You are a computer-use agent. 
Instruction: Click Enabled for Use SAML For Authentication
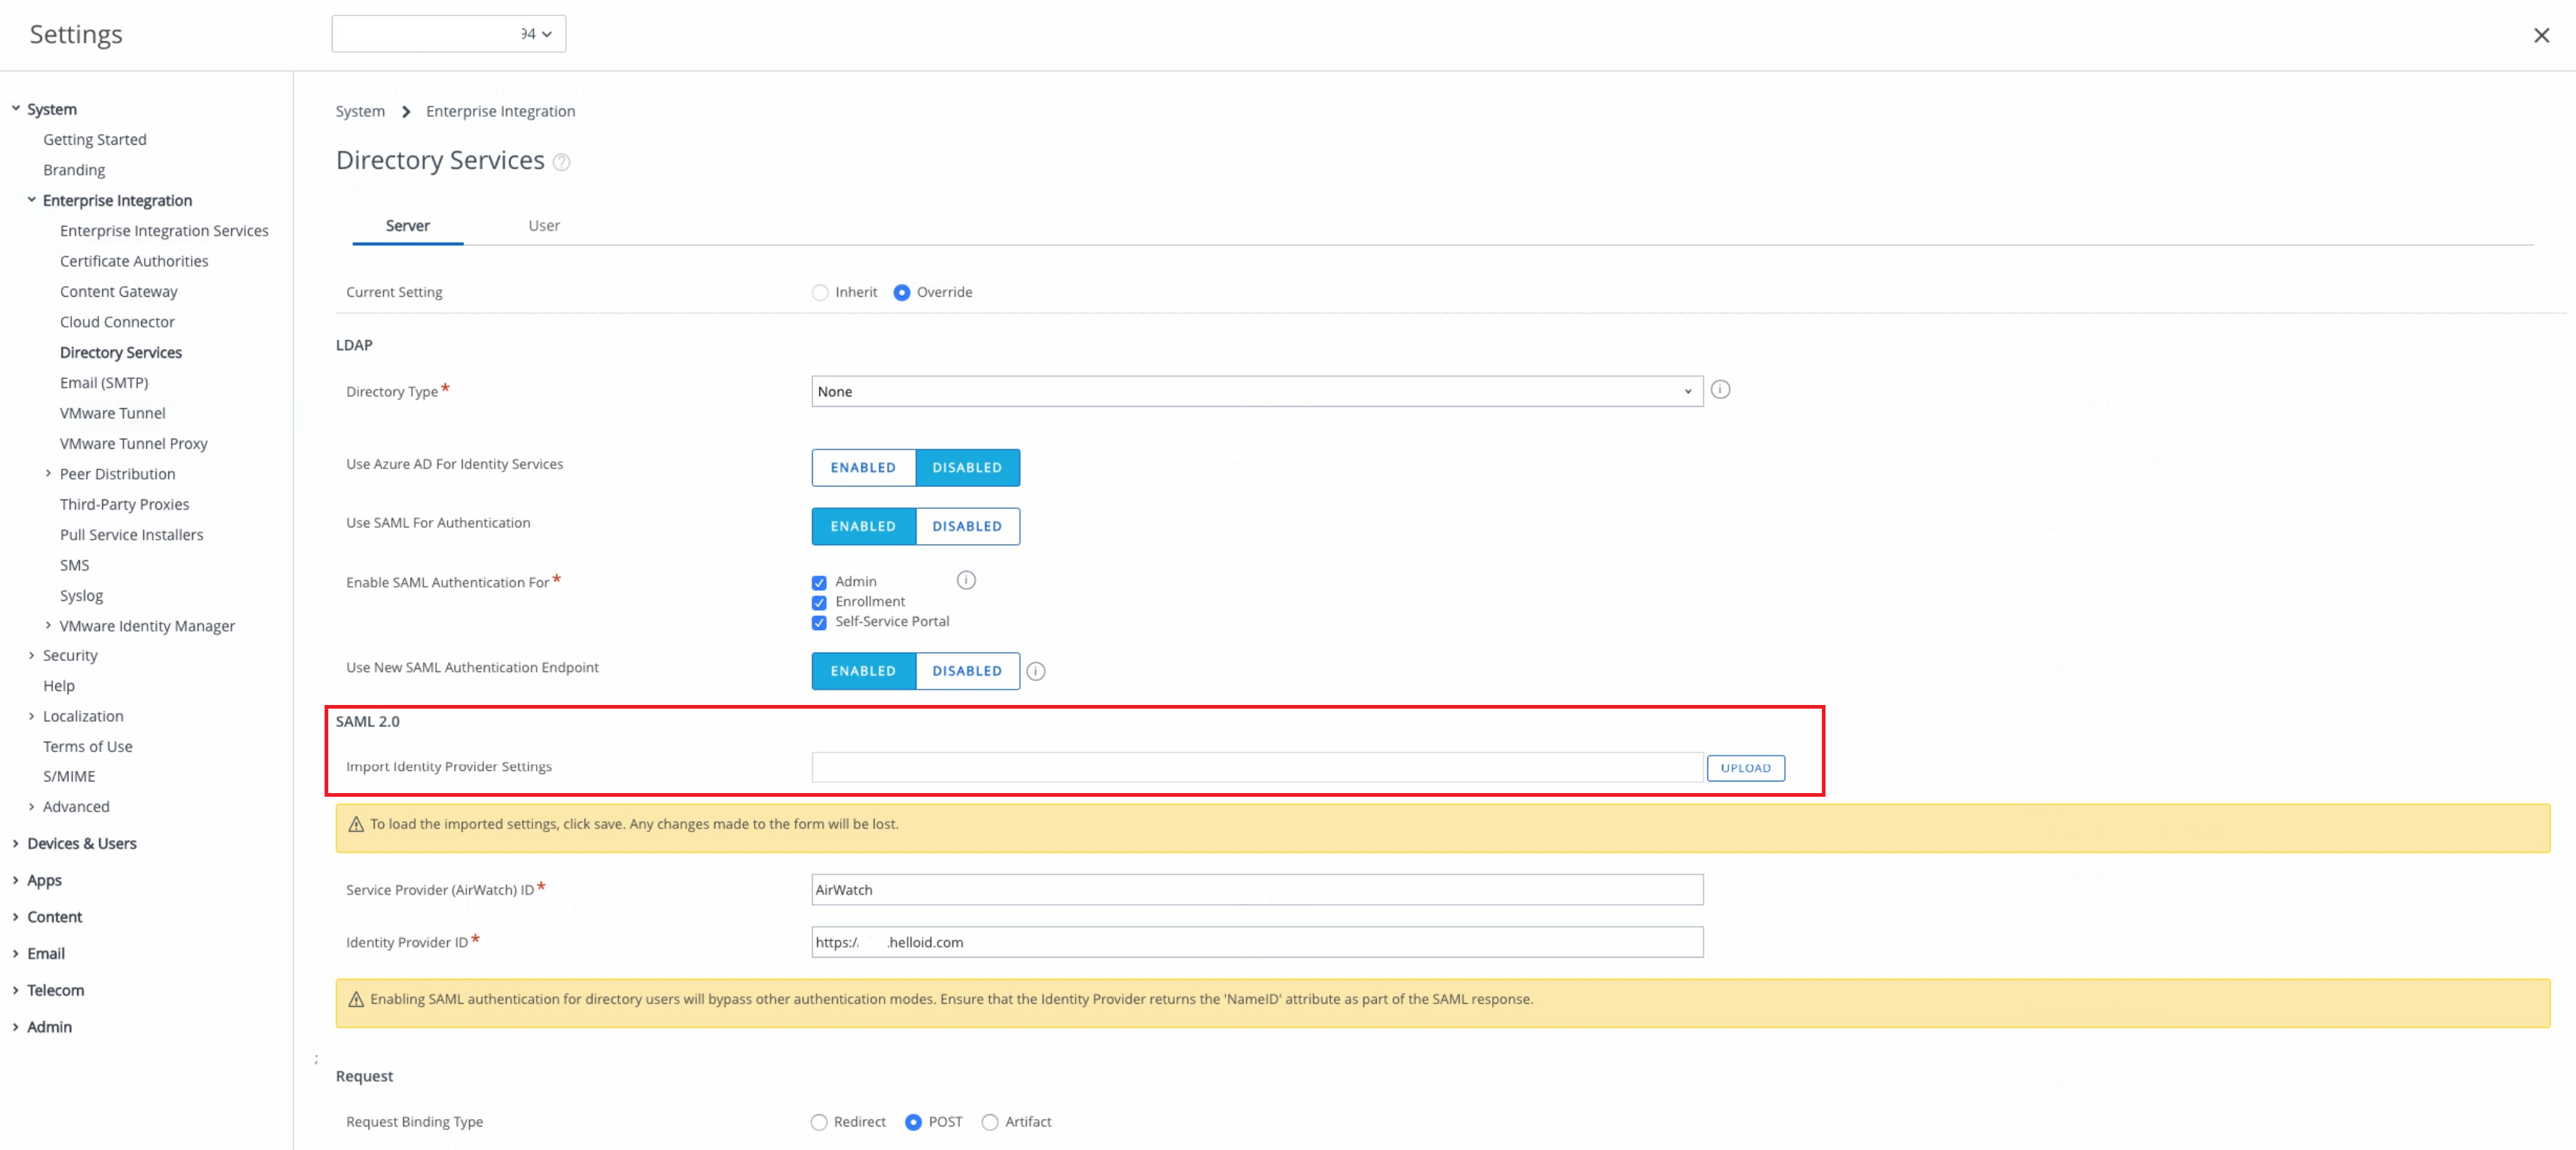click(x=863, y=527)
